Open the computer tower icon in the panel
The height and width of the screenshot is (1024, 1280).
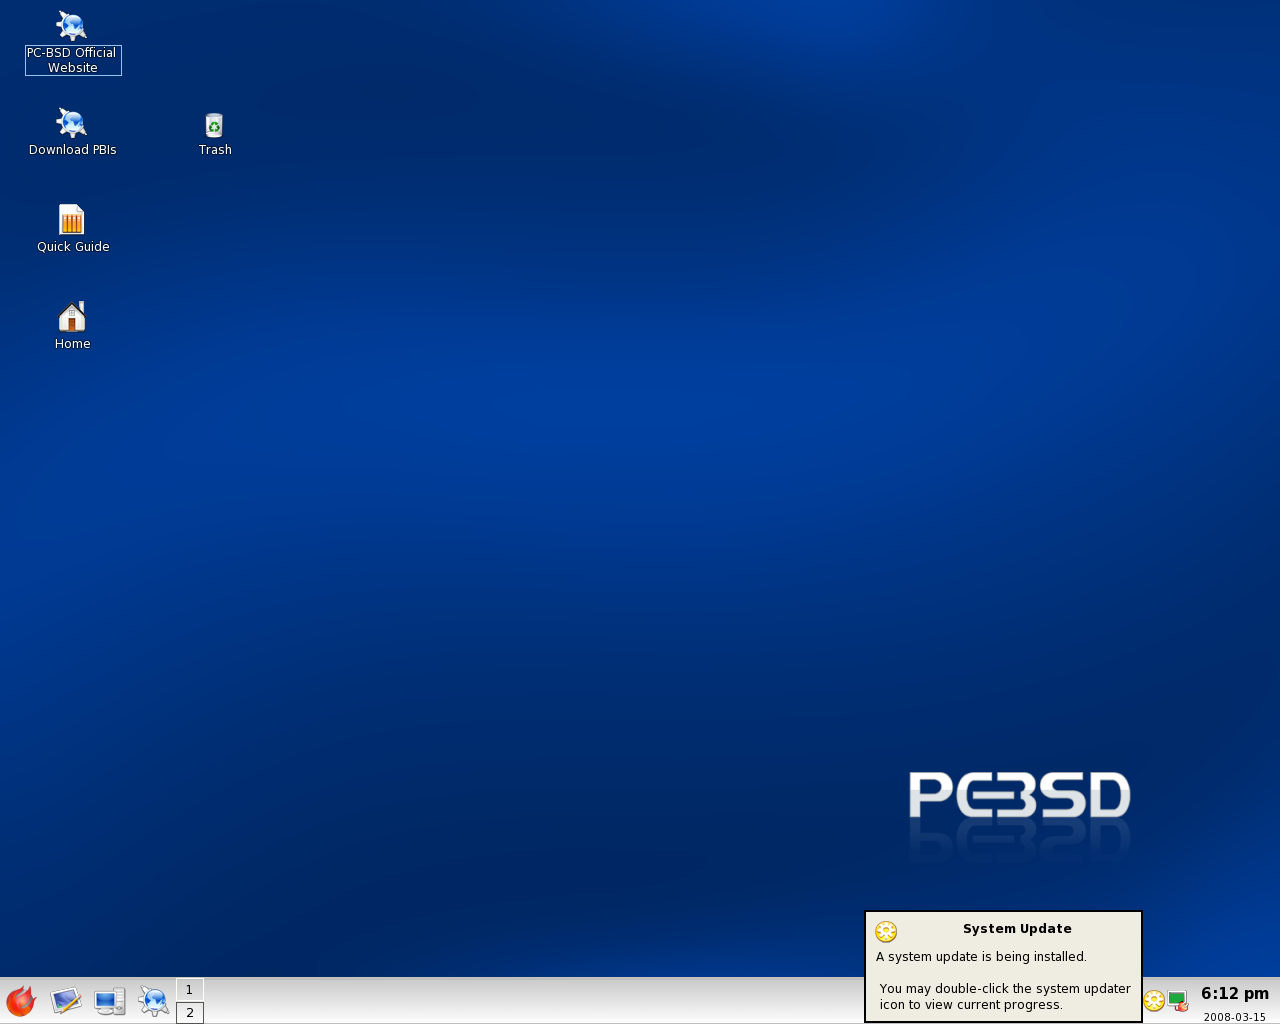(x=110, y=1001)
